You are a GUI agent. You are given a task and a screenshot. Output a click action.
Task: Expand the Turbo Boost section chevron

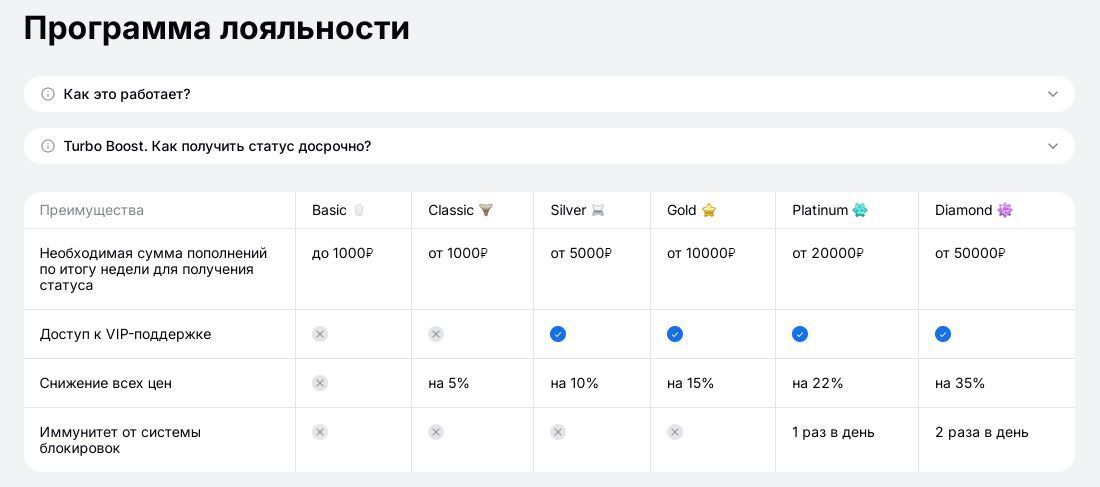[x=1052, y=146]
